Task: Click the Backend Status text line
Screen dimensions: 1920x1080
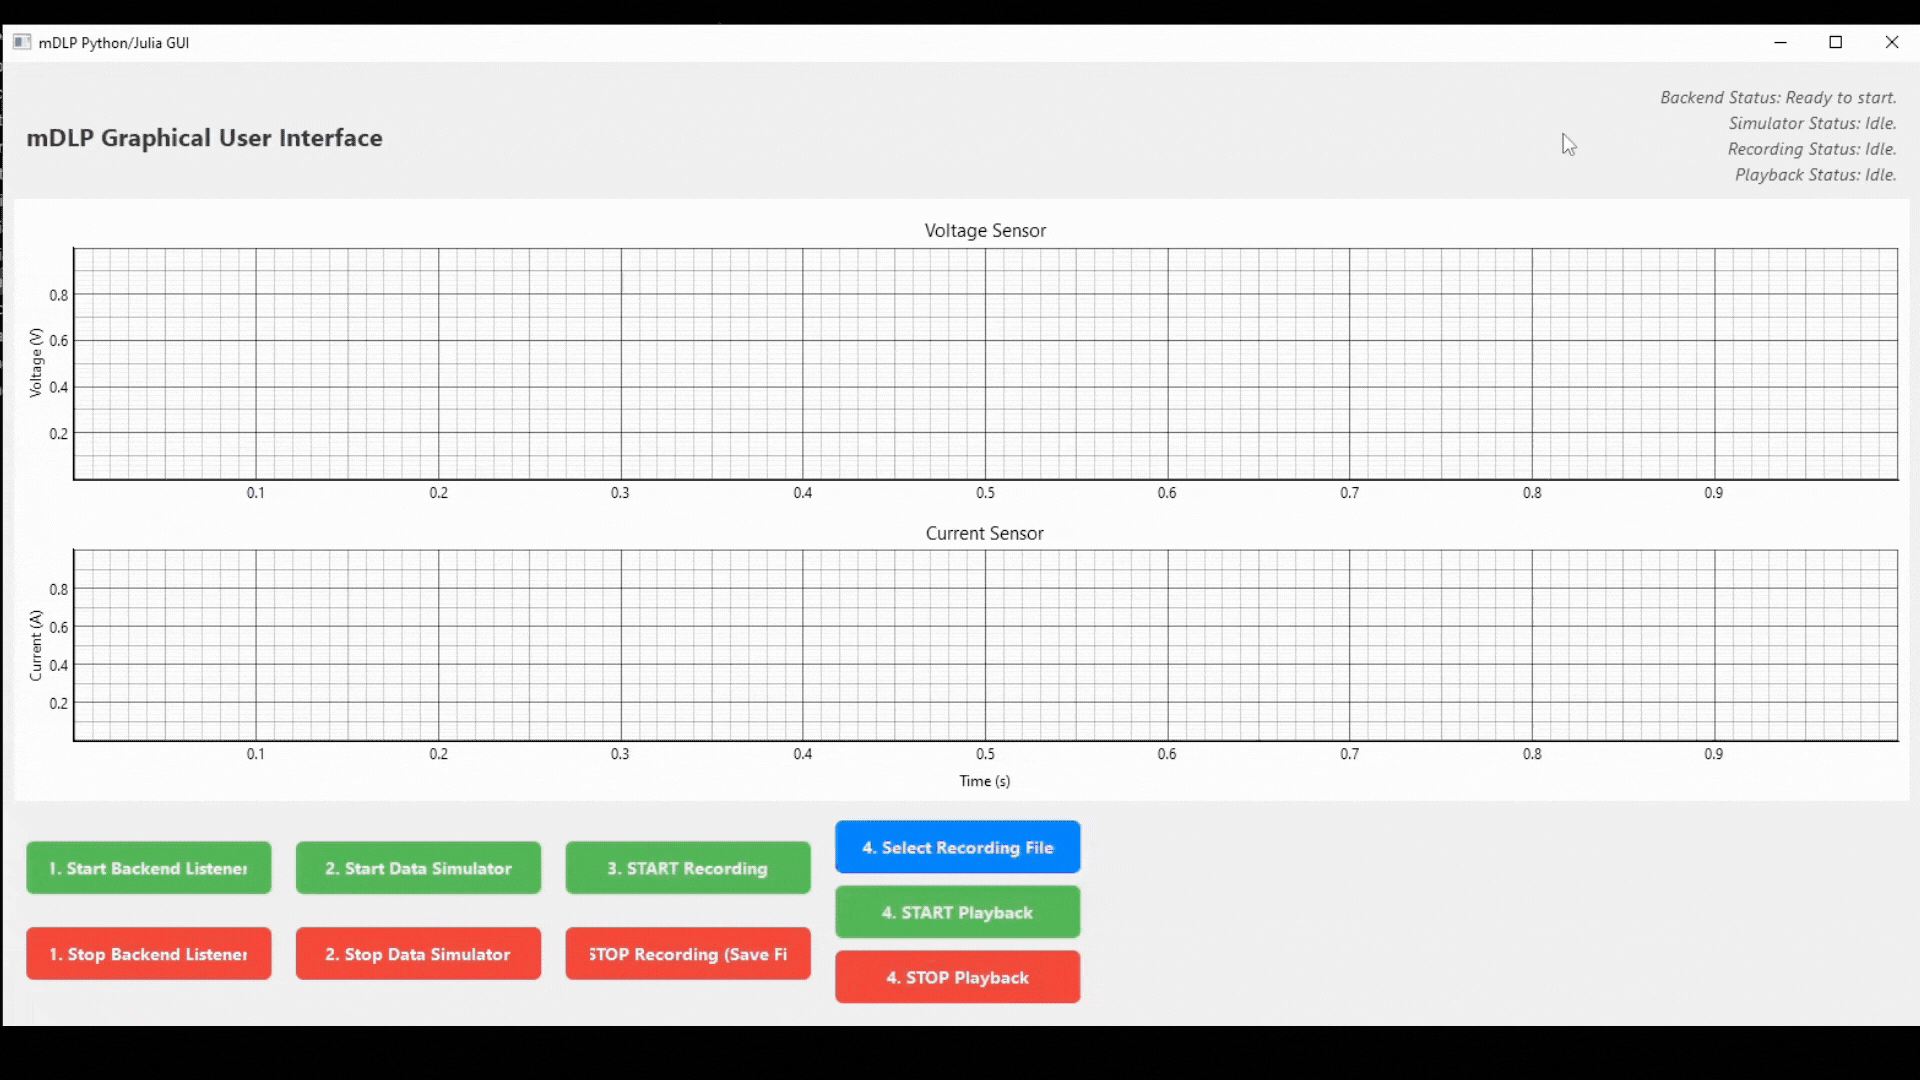Action: pyautogui.click(x=1778, y=97)
